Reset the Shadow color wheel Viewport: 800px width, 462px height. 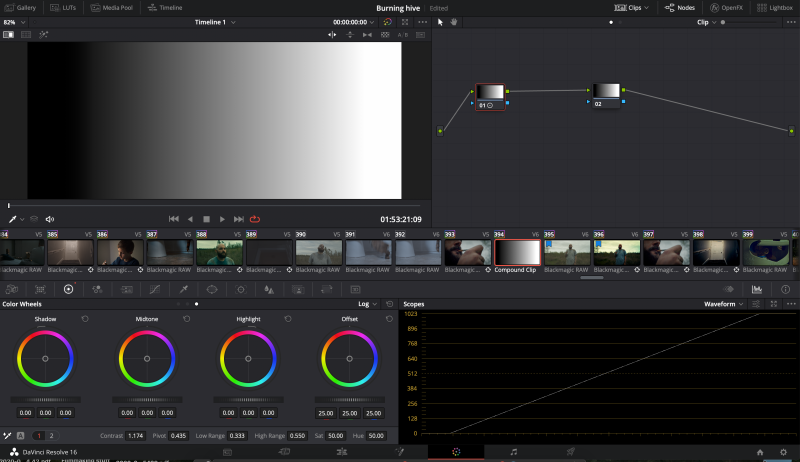85,319
